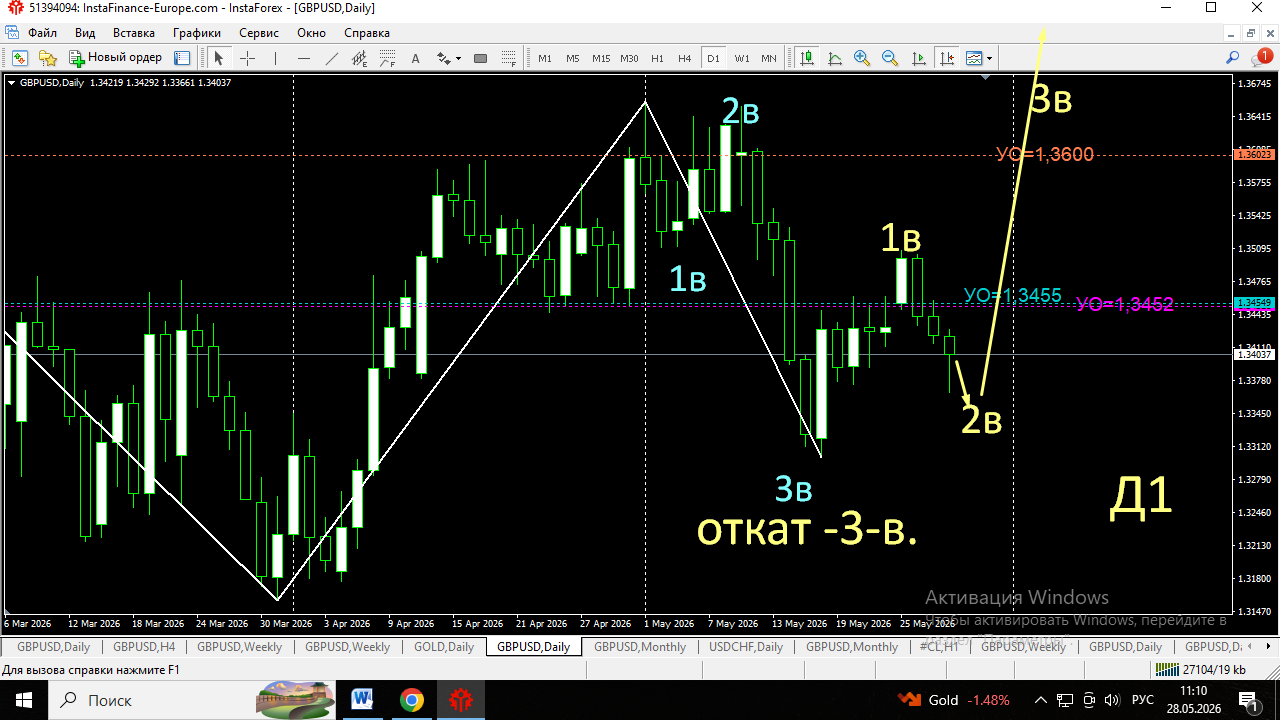Select the Trendline drawing tool
This screenshot has height=720, width=1280.
pos(331,58)
